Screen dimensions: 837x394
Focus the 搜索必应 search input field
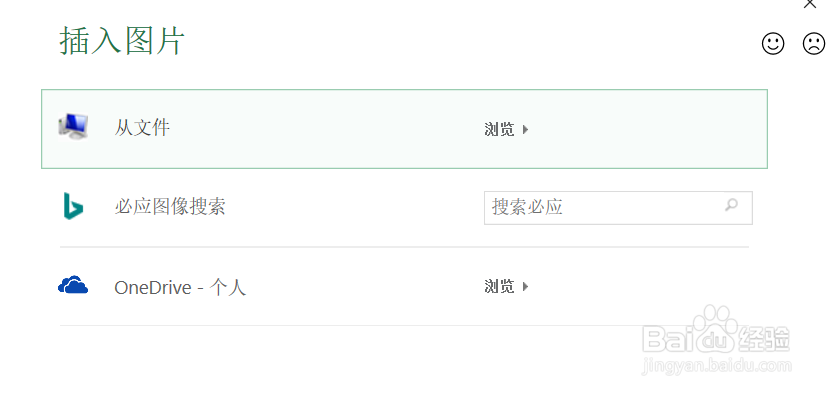(x=618, y=208)
